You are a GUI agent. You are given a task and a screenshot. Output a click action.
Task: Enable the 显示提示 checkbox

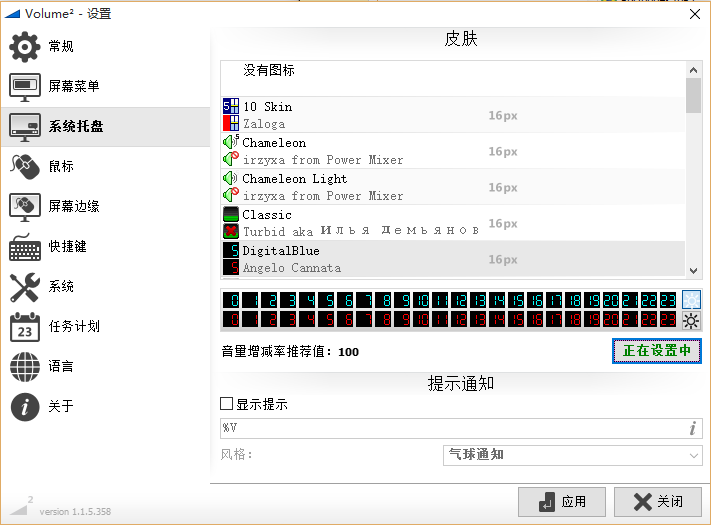click(x=226, y=404)
